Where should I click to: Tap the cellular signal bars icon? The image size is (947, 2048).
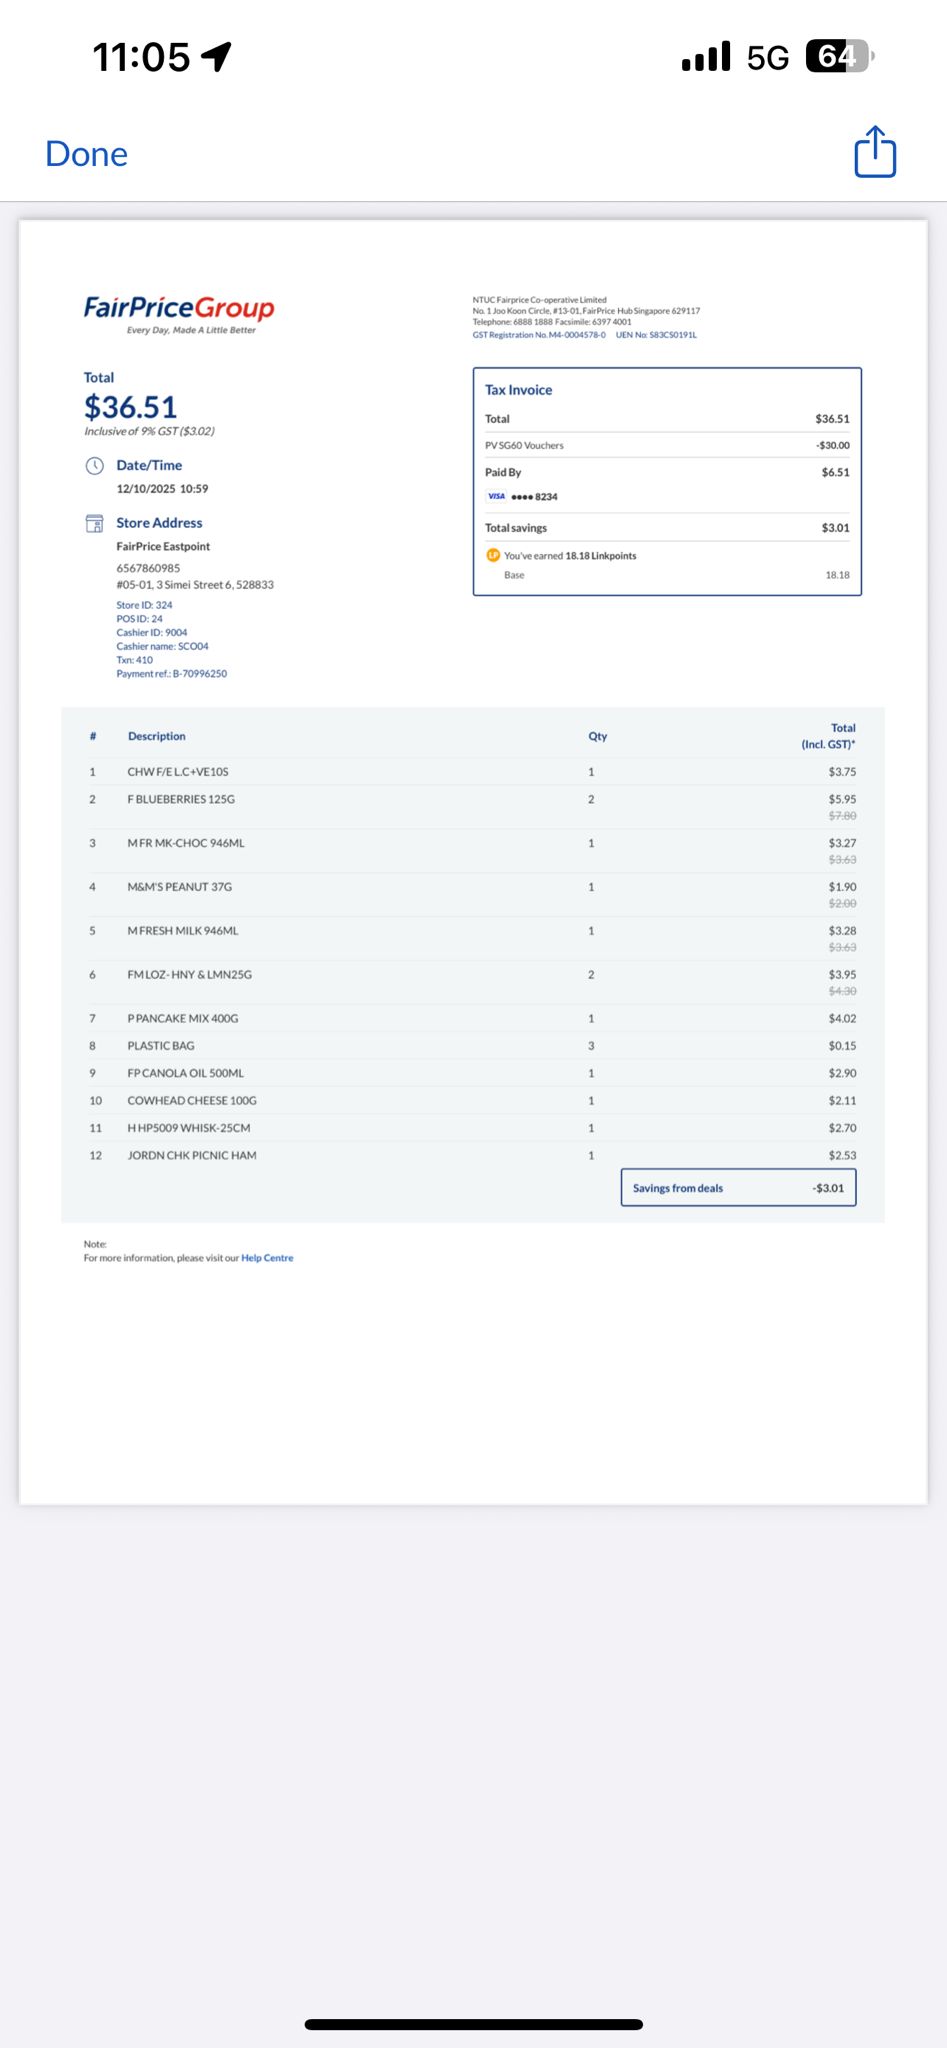tap(706, 57)
